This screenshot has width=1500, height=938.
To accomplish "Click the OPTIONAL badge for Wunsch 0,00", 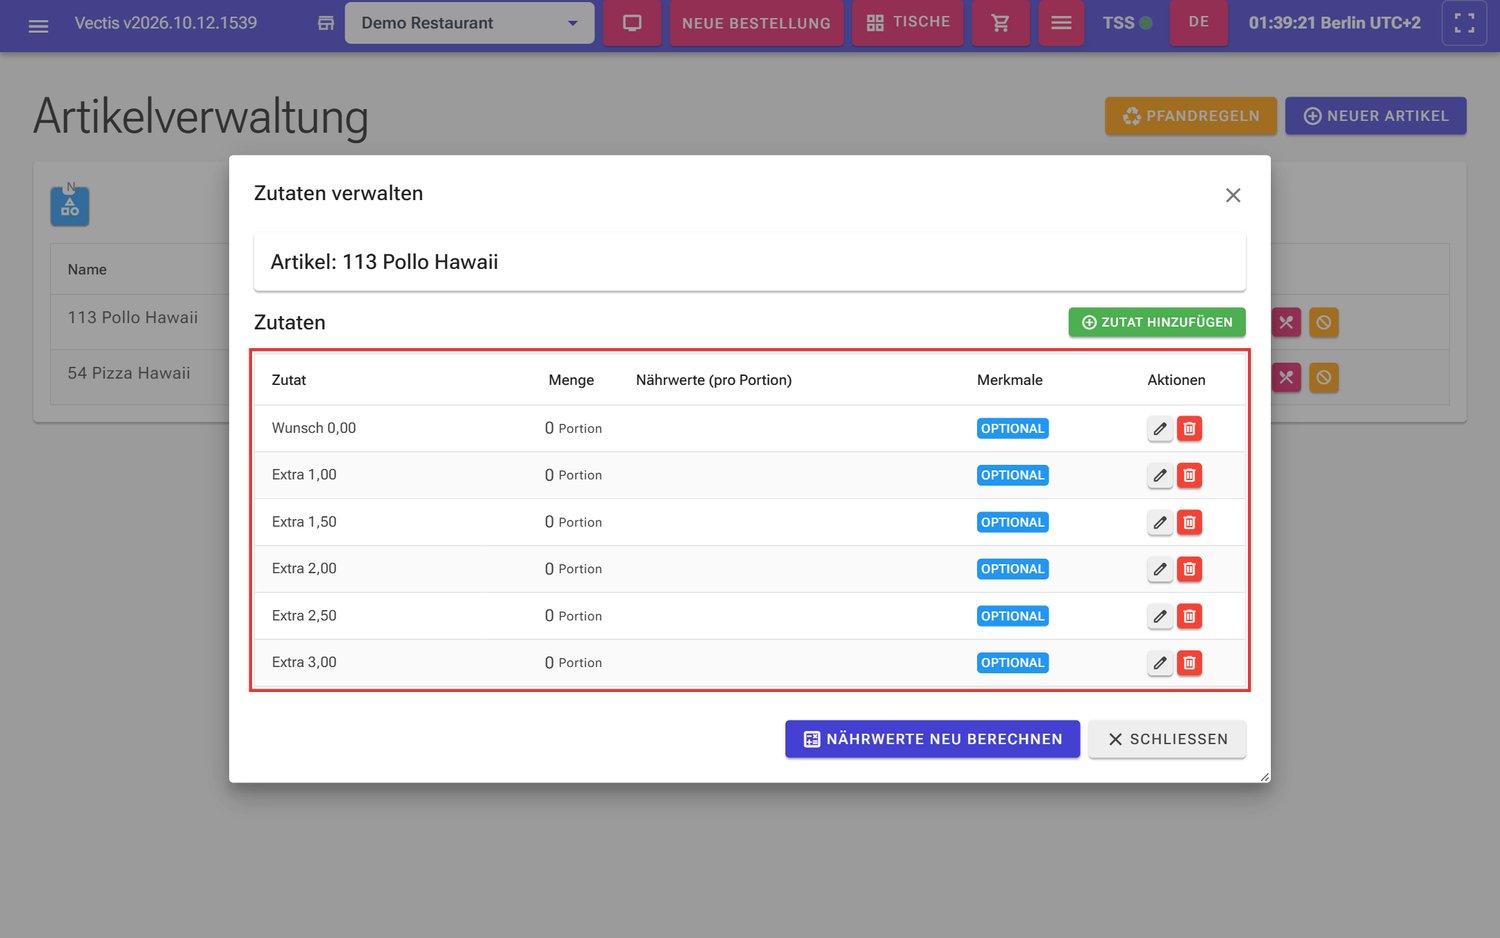I will (x=1013, y=428).
